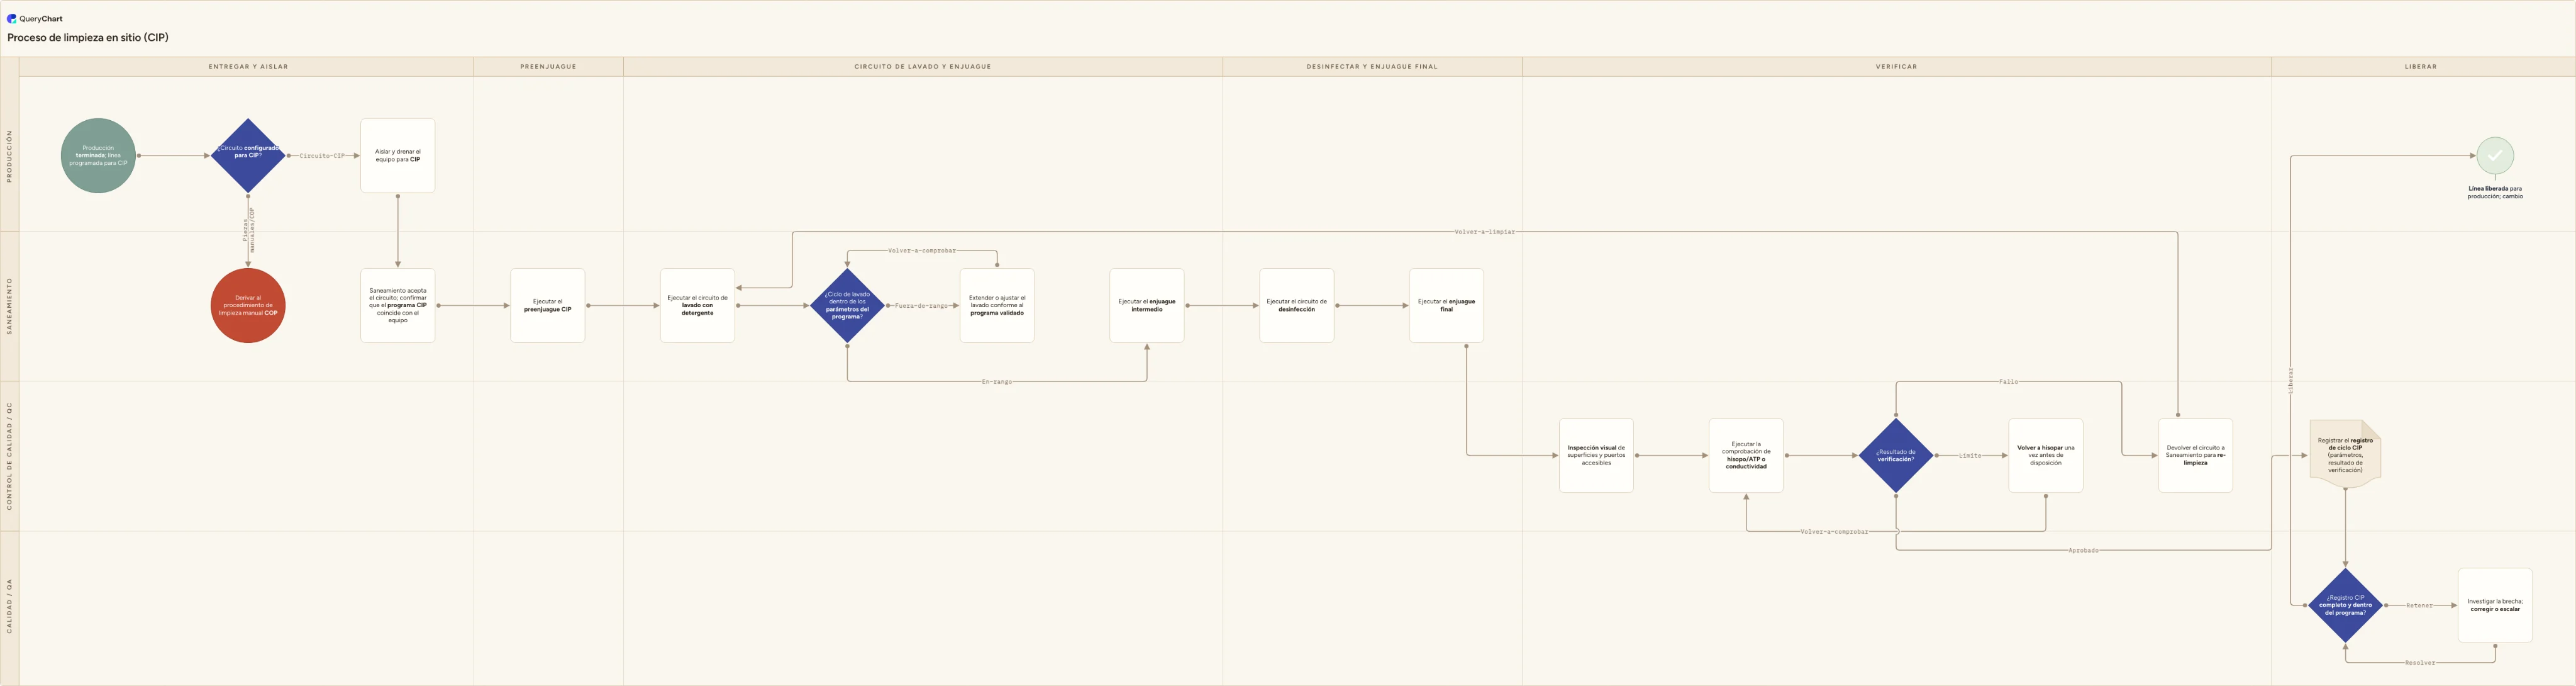This screenshot has width=2576, height=686.
Task: Click the 'DESINFECTAR Y ENJUAGUE FINAL' column header
Action: coord(1372,67)
